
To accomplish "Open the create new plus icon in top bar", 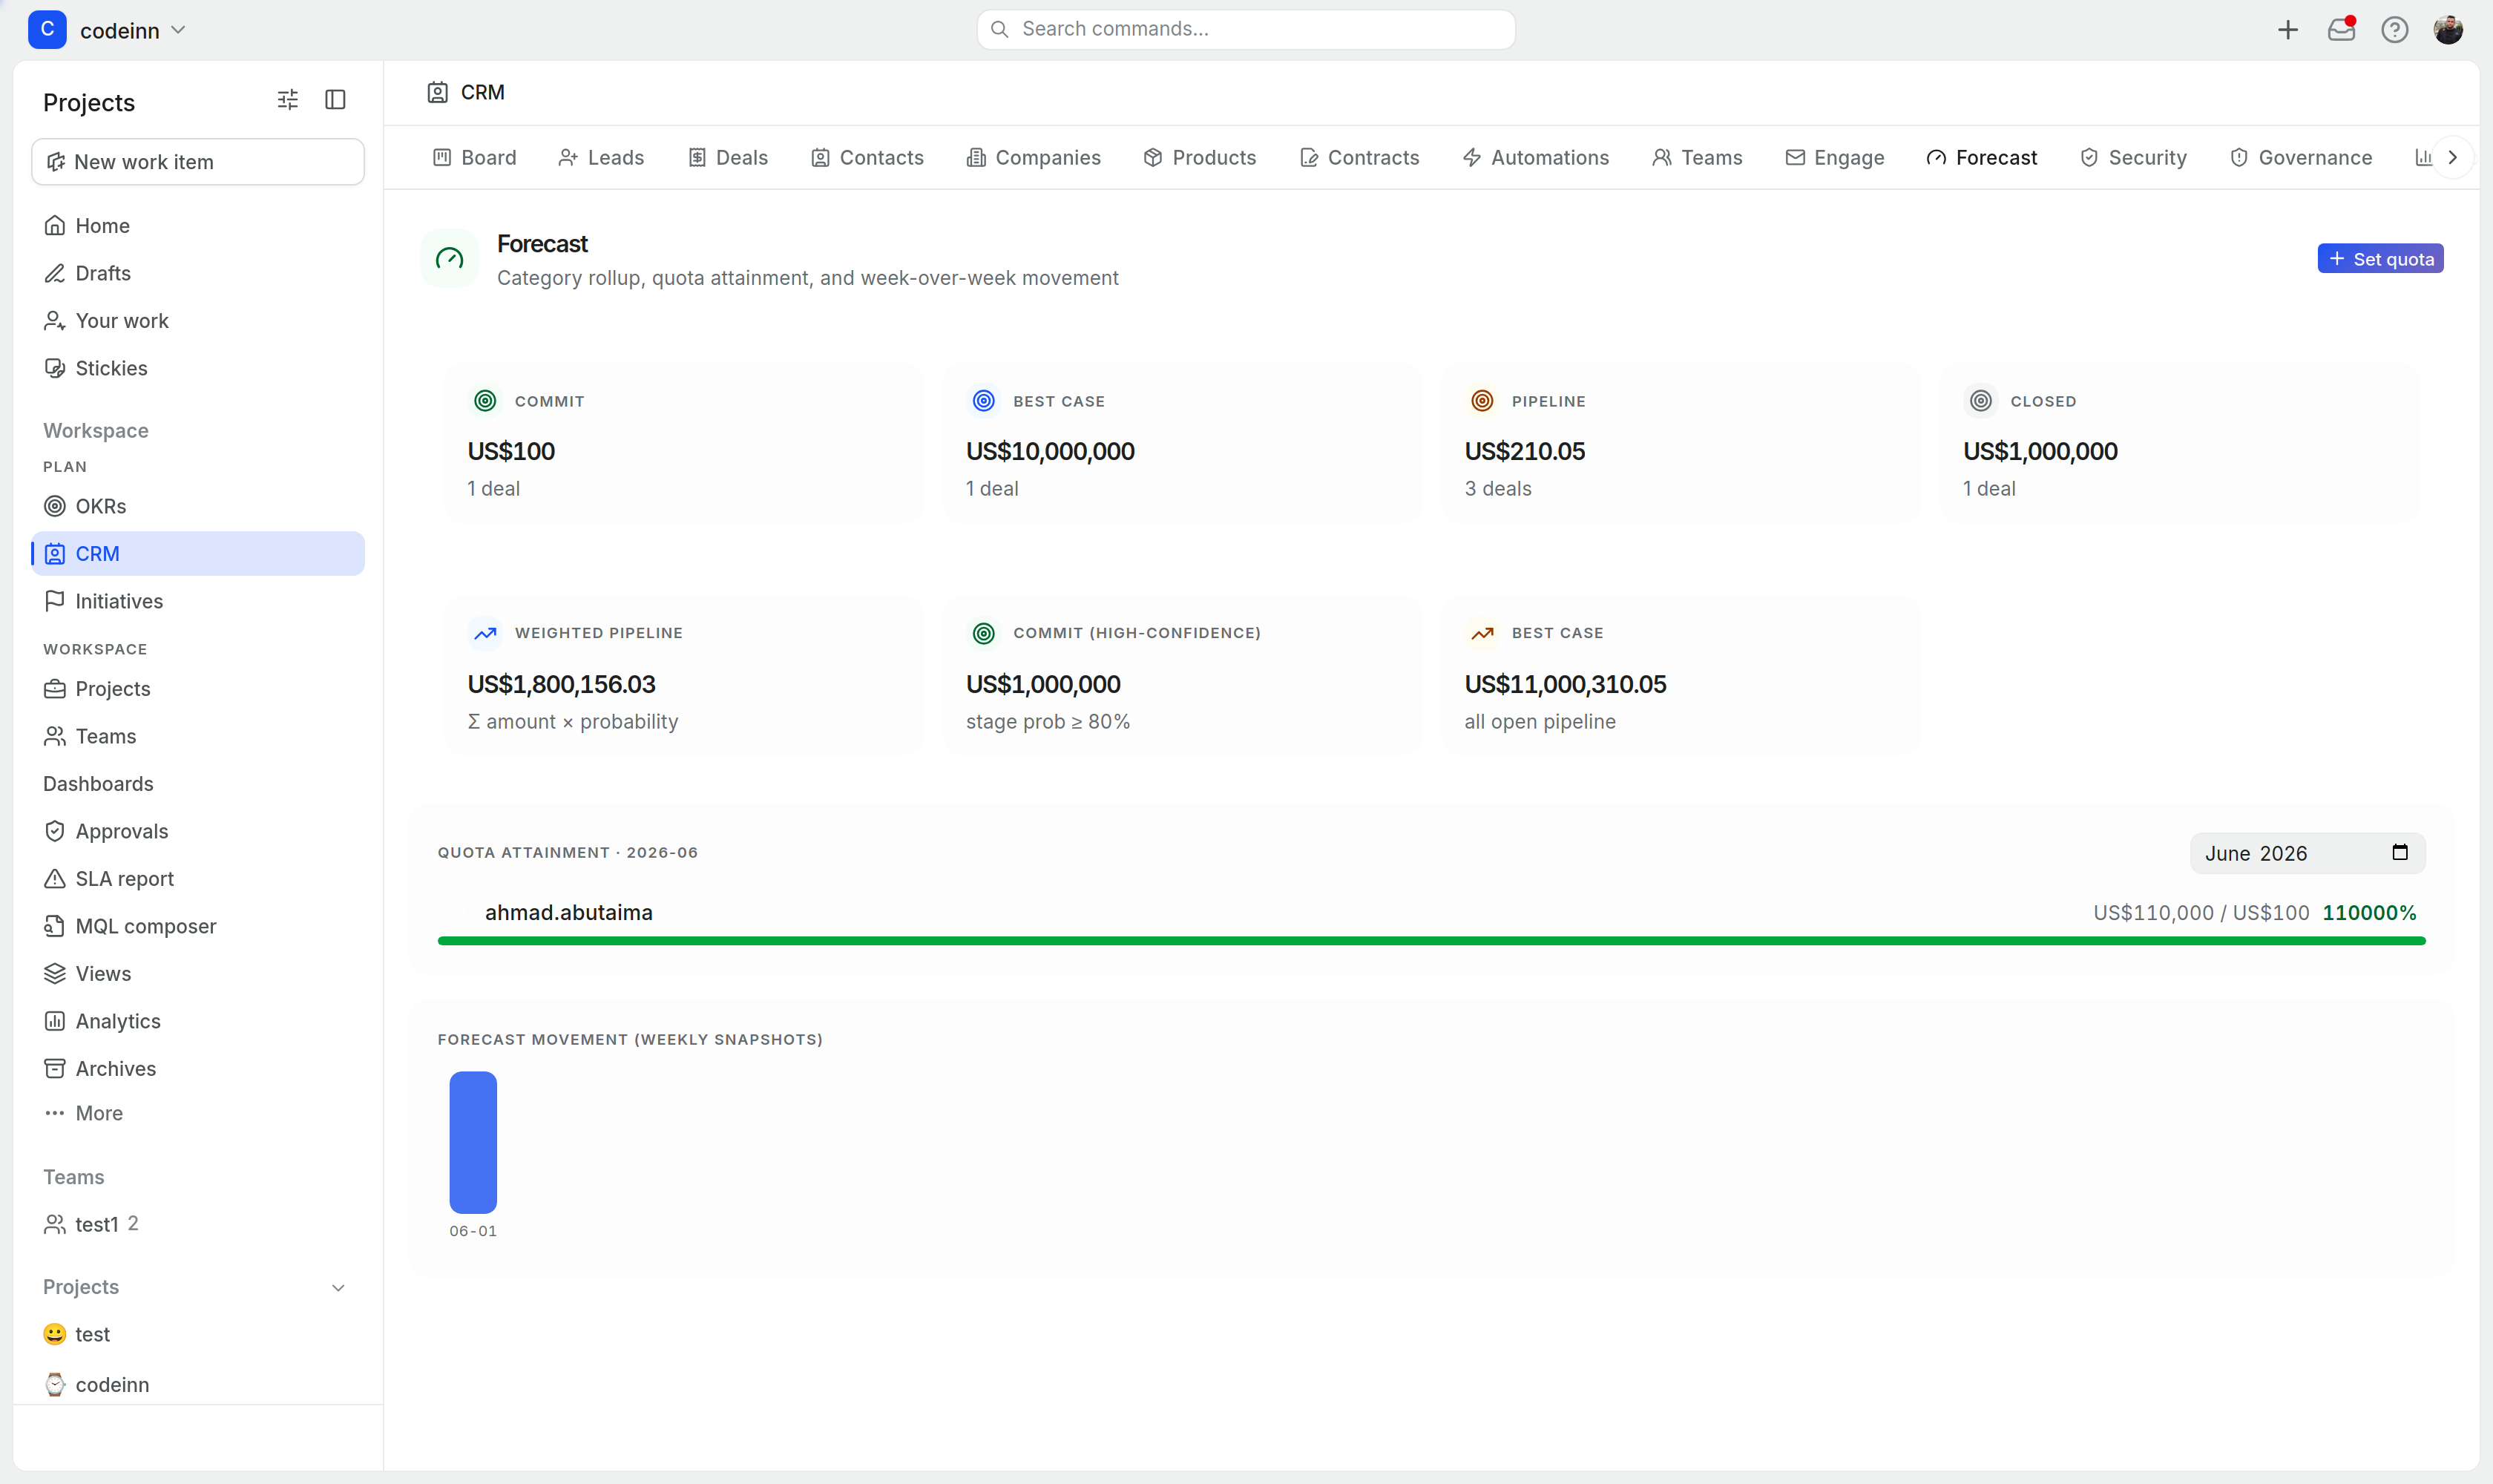I will 2287,30.
